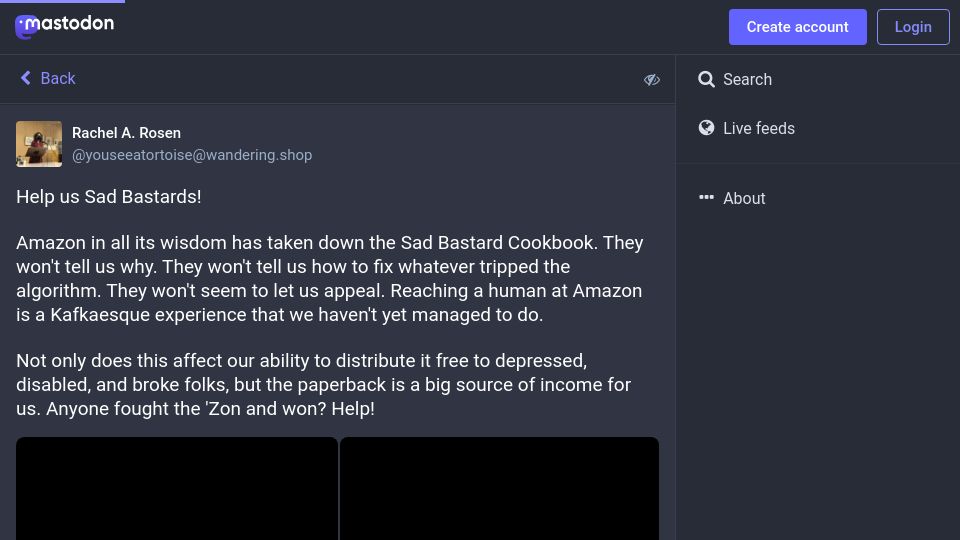This screenshot has height=540, width=960.
Task: Toggle media visibility eye icon
Action: pyautogui.click(x=651, y=80)
